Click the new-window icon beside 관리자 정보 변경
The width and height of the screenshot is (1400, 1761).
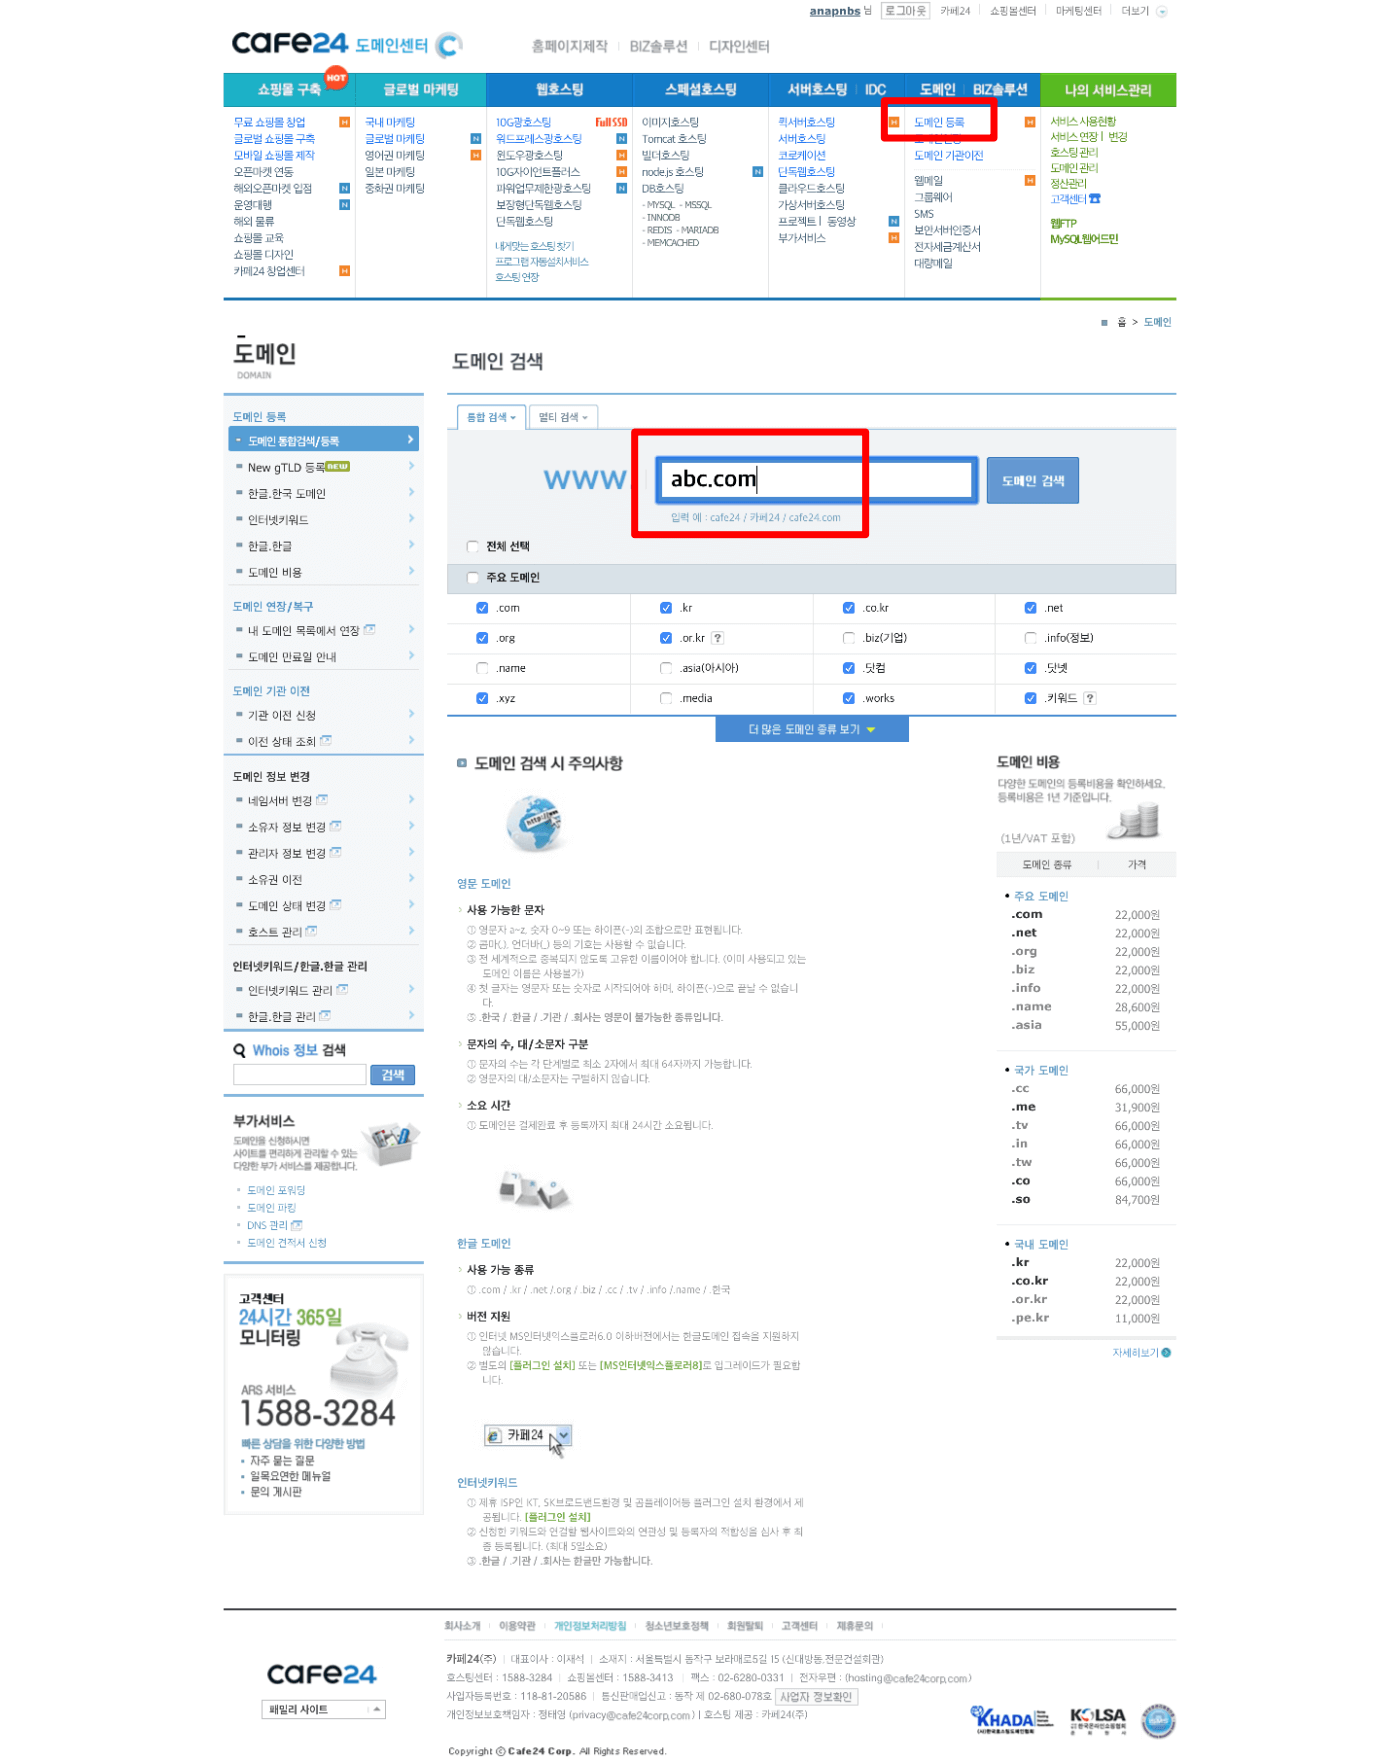coord(336,853)
